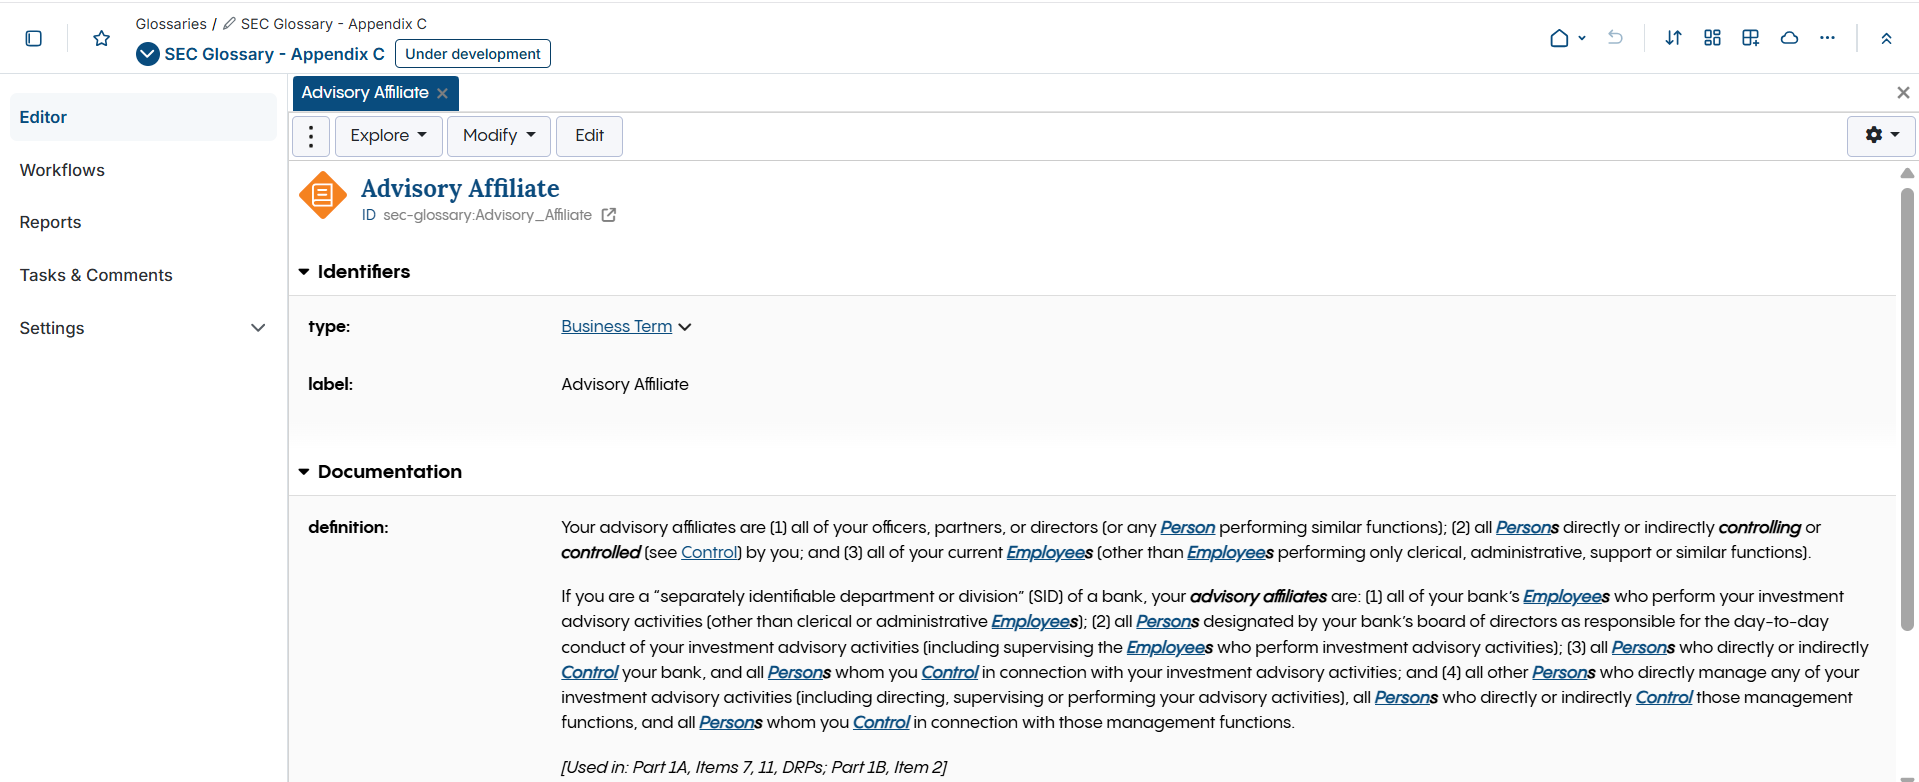Click the orange Advisory Affiliate document icon

323,195
